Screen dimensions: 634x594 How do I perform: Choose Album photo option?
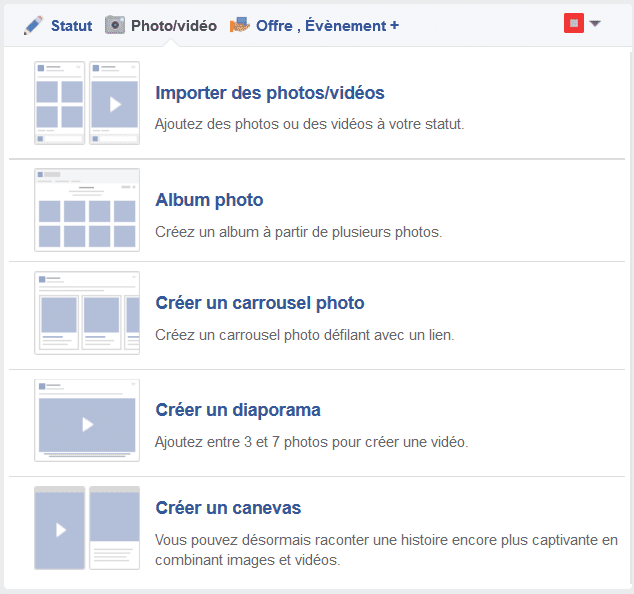[209, 200]
